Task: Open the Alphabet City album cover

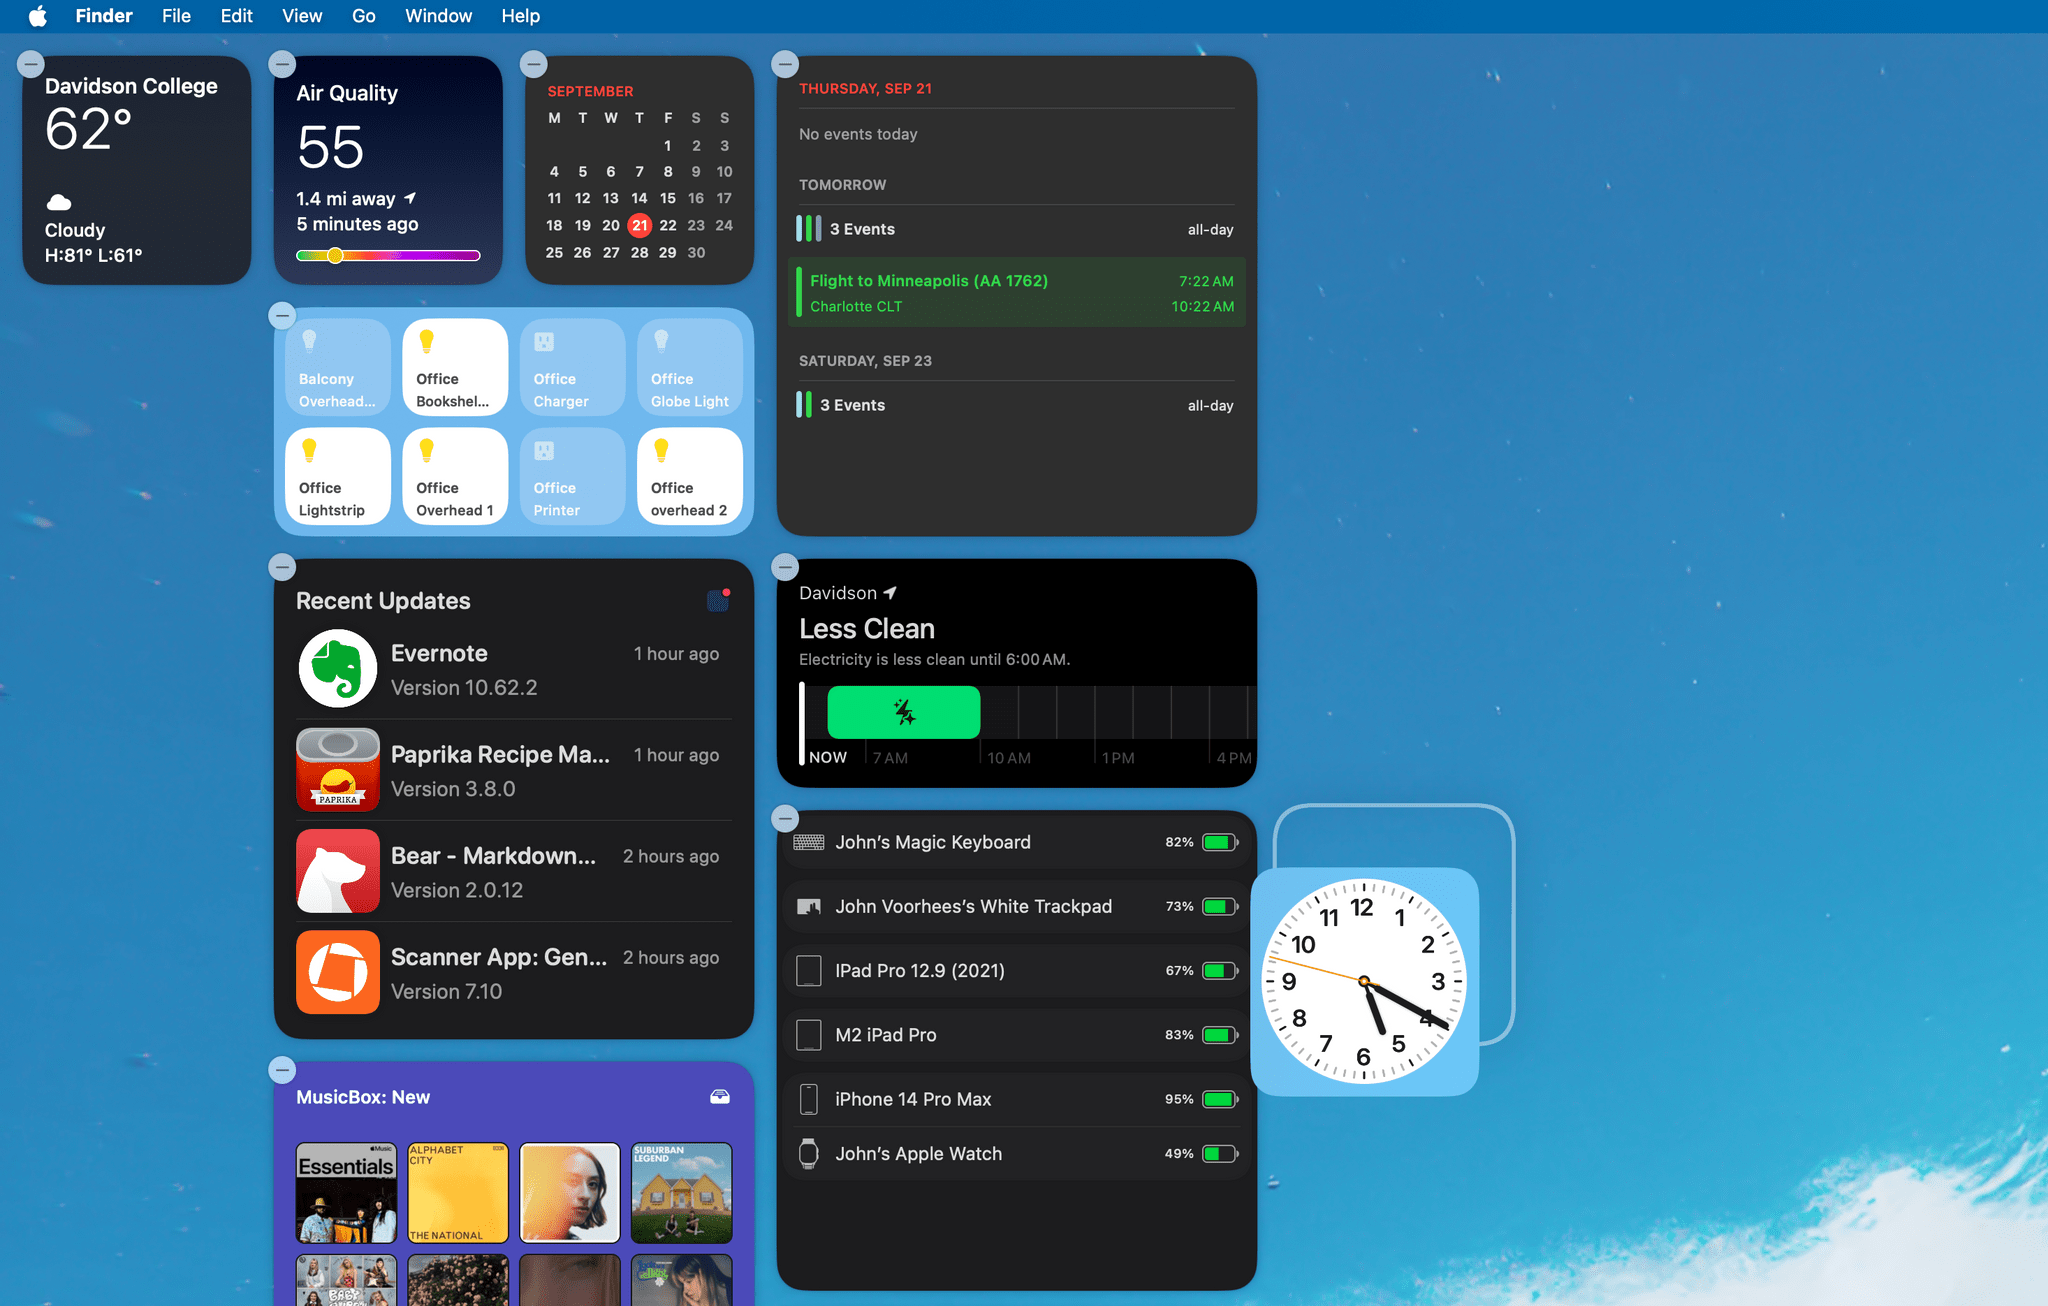Action: [x=458, y=1193]
